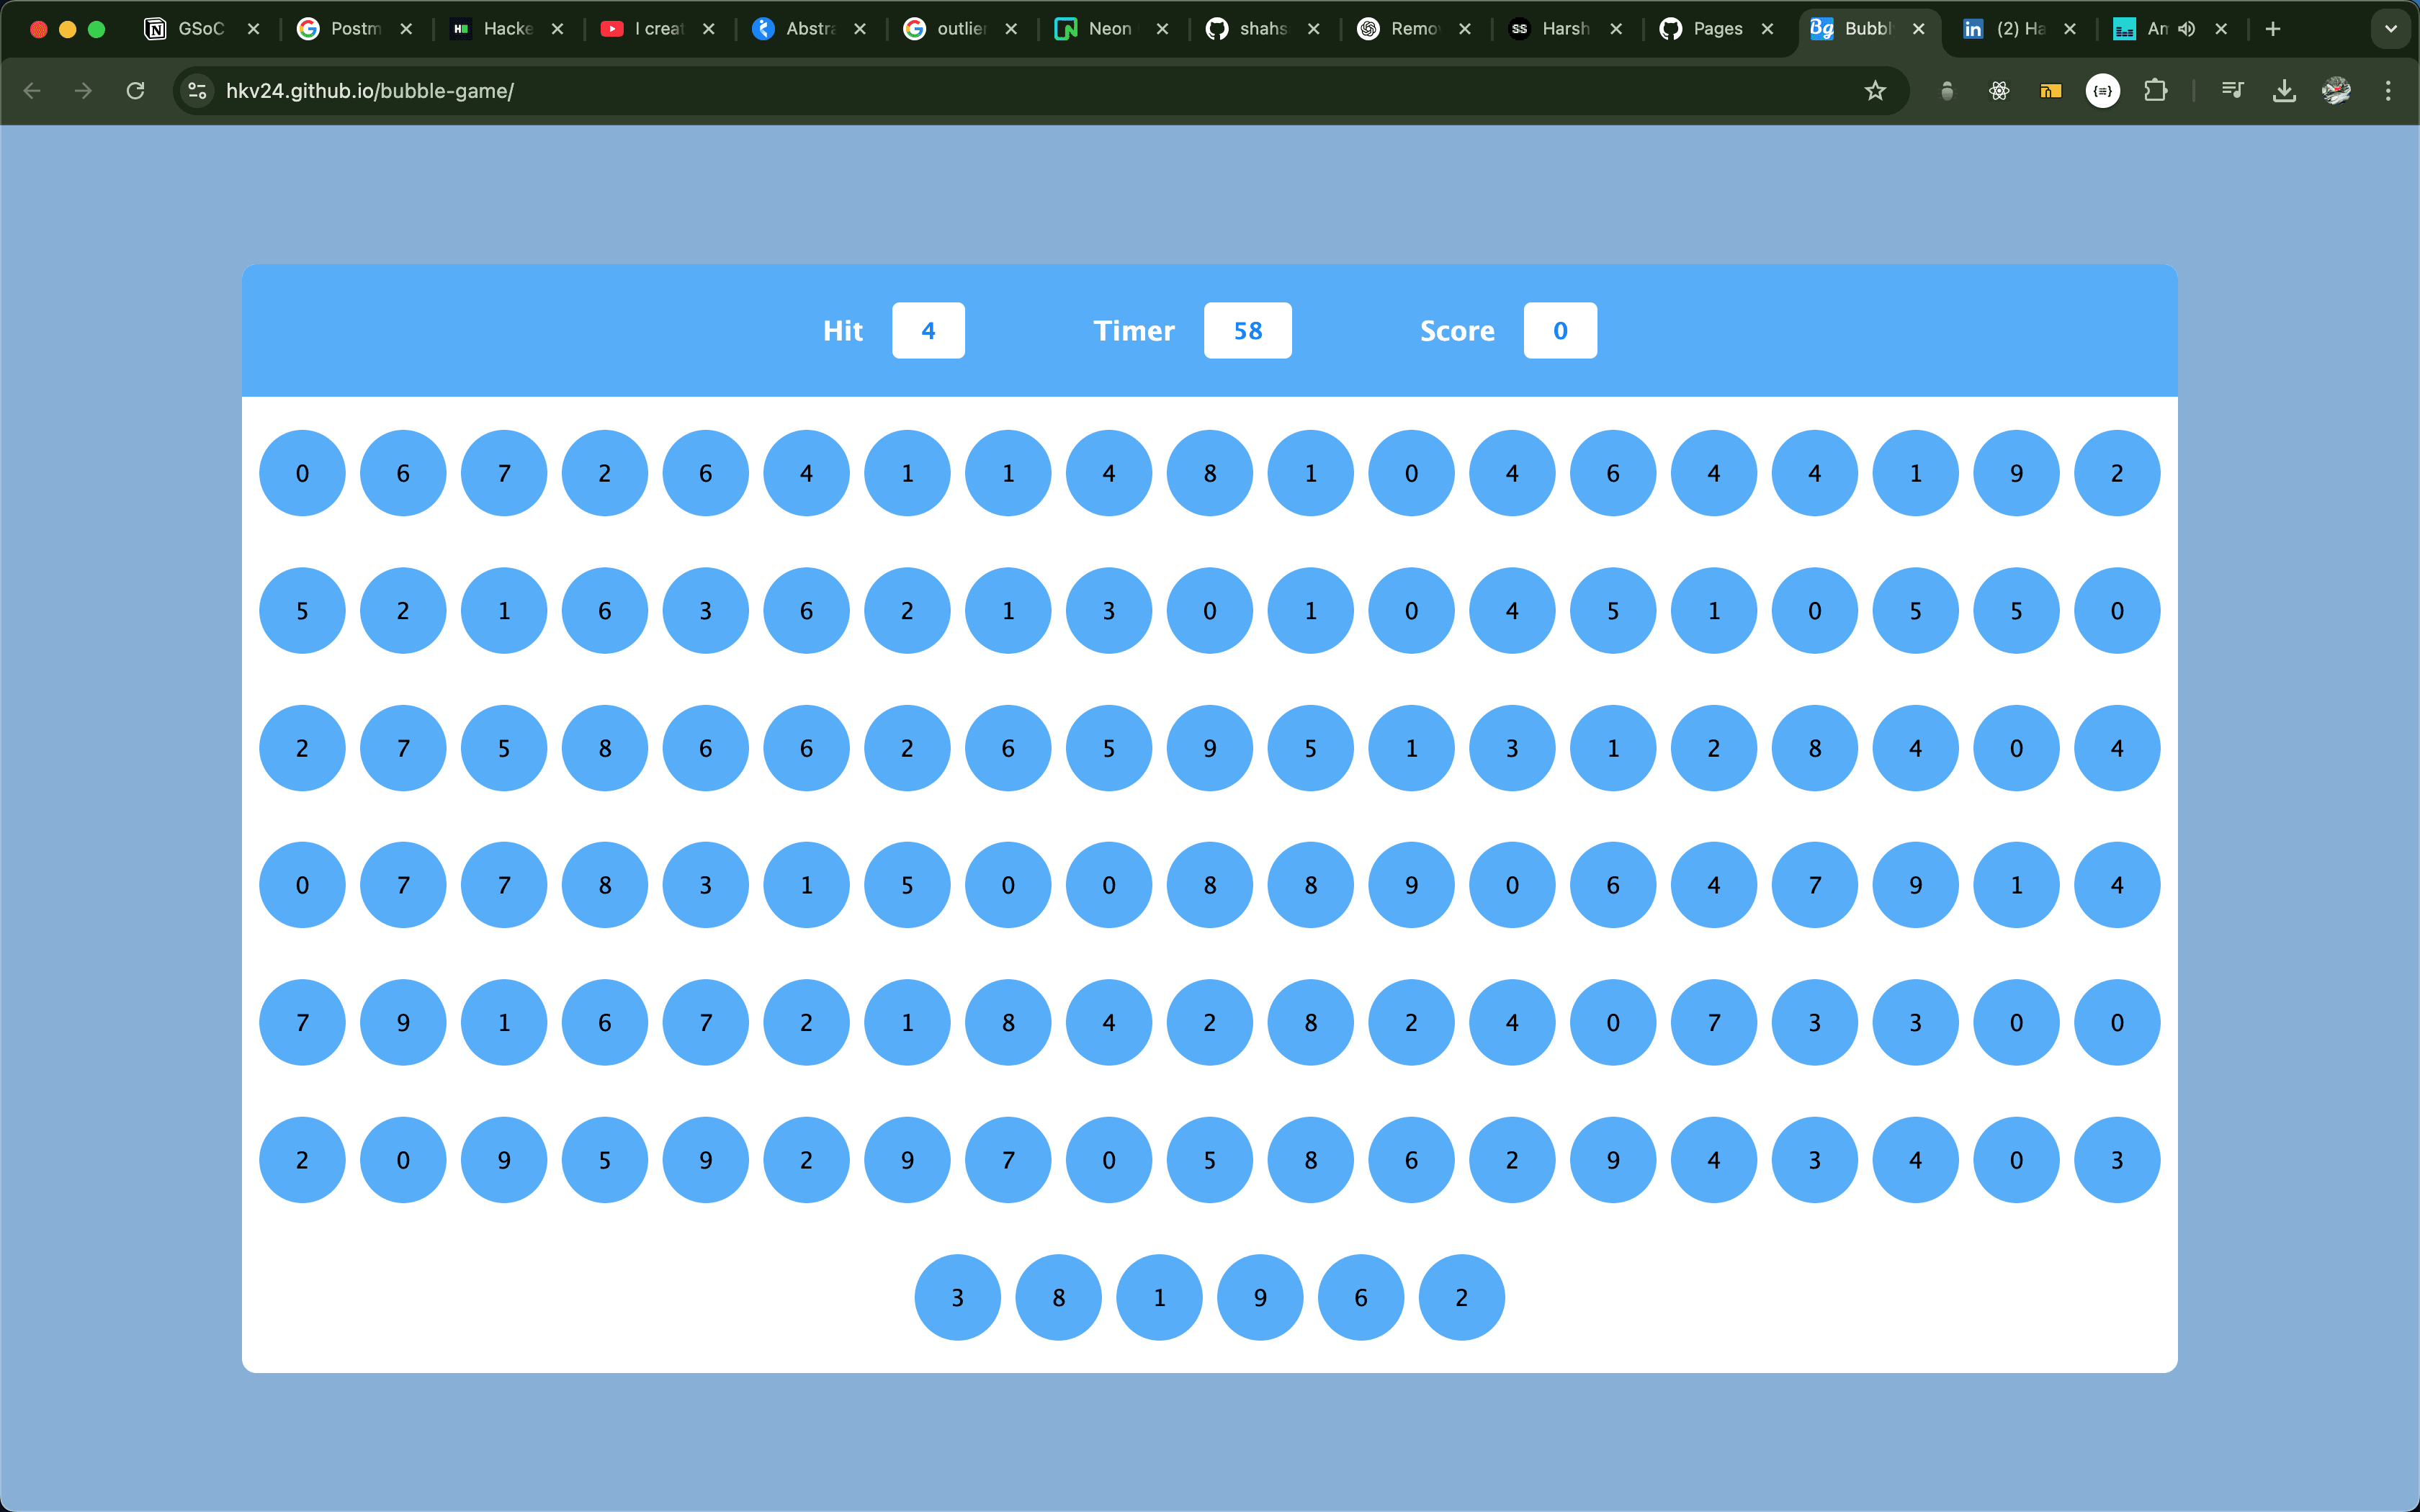Expand the tab search dropdown arrow
2420x1512 pixels.
tap(2391, 29)
